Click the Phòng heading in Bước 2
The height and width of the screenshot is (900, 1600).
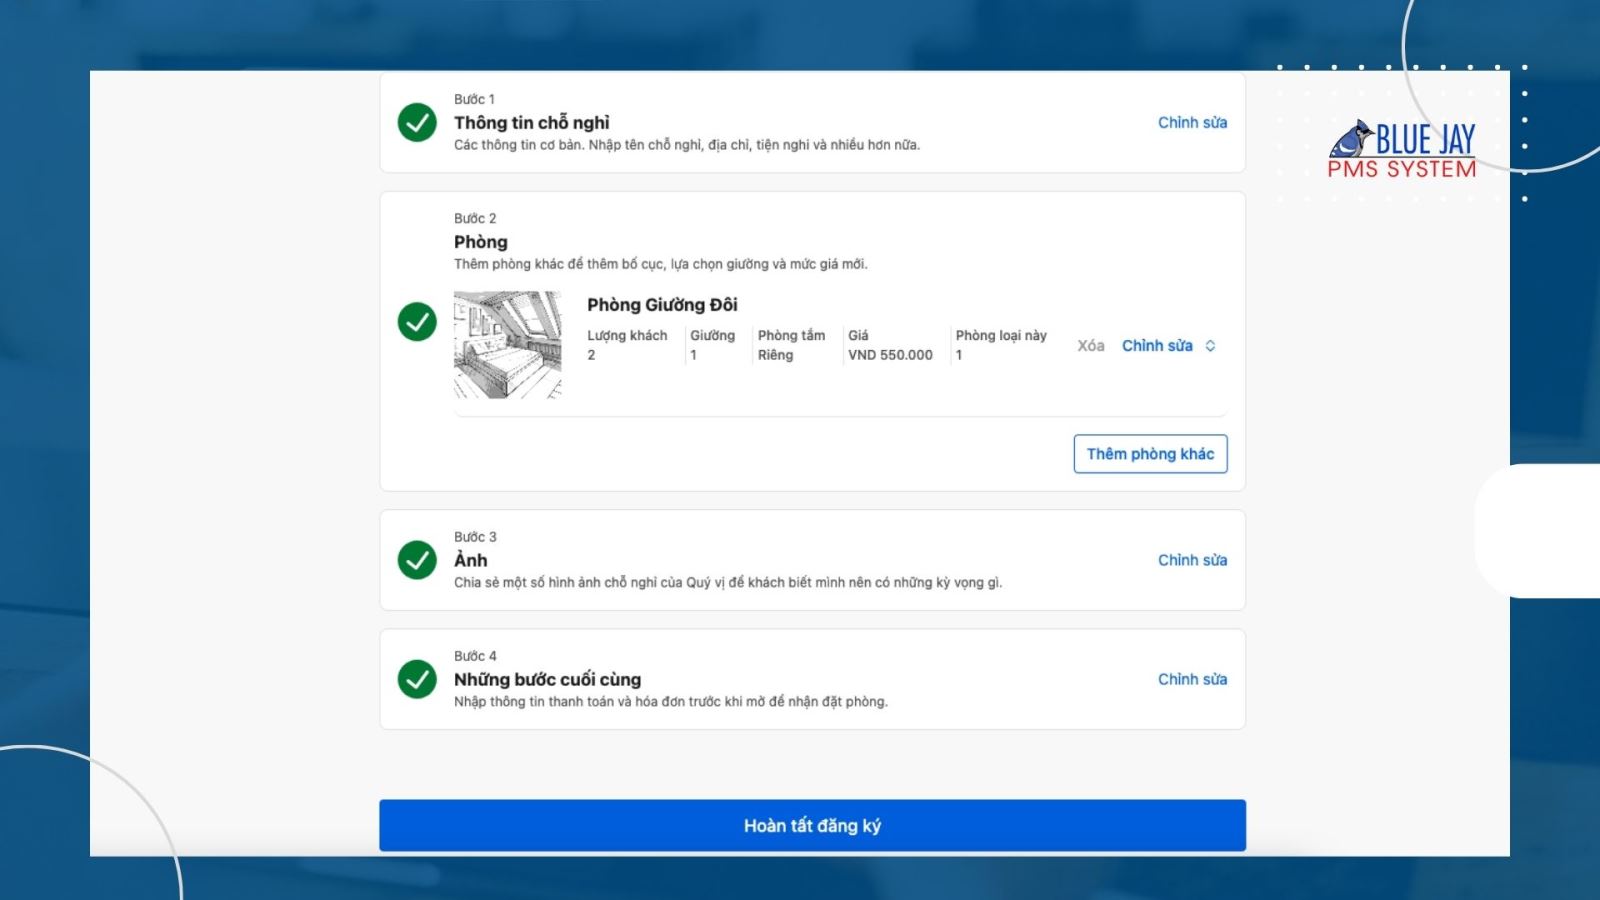pyautogui.click(x=481, y=242)
